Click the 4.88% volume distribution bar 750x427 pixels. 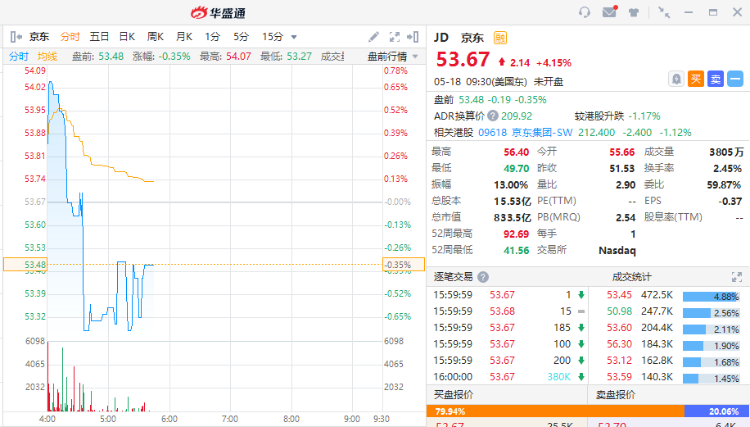(x=711, y=297)
